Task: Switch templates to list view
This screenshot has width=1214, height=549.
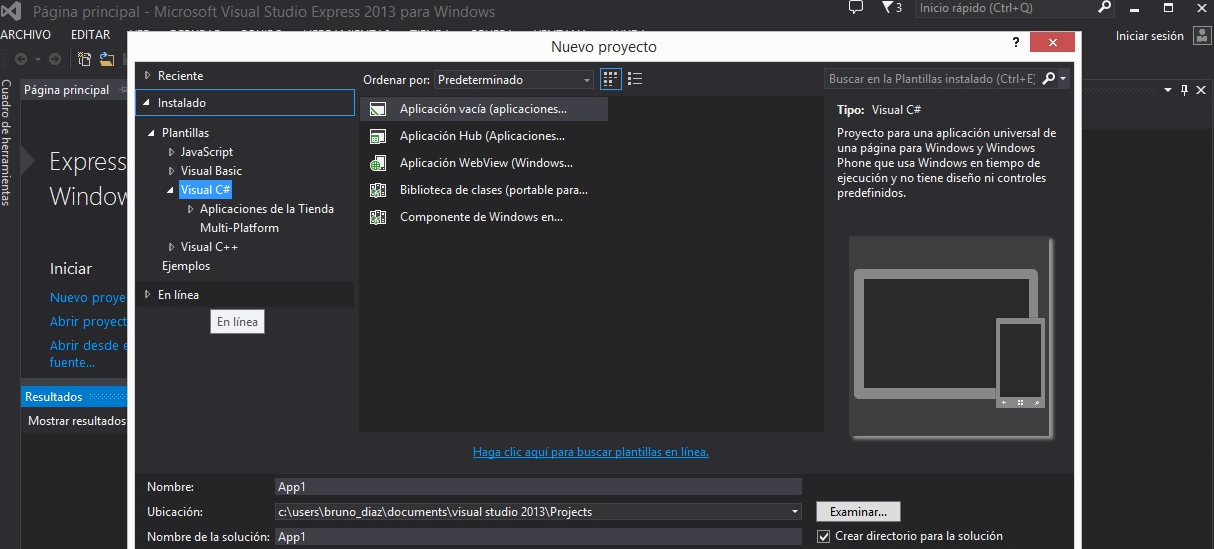Action: point(634,79)
